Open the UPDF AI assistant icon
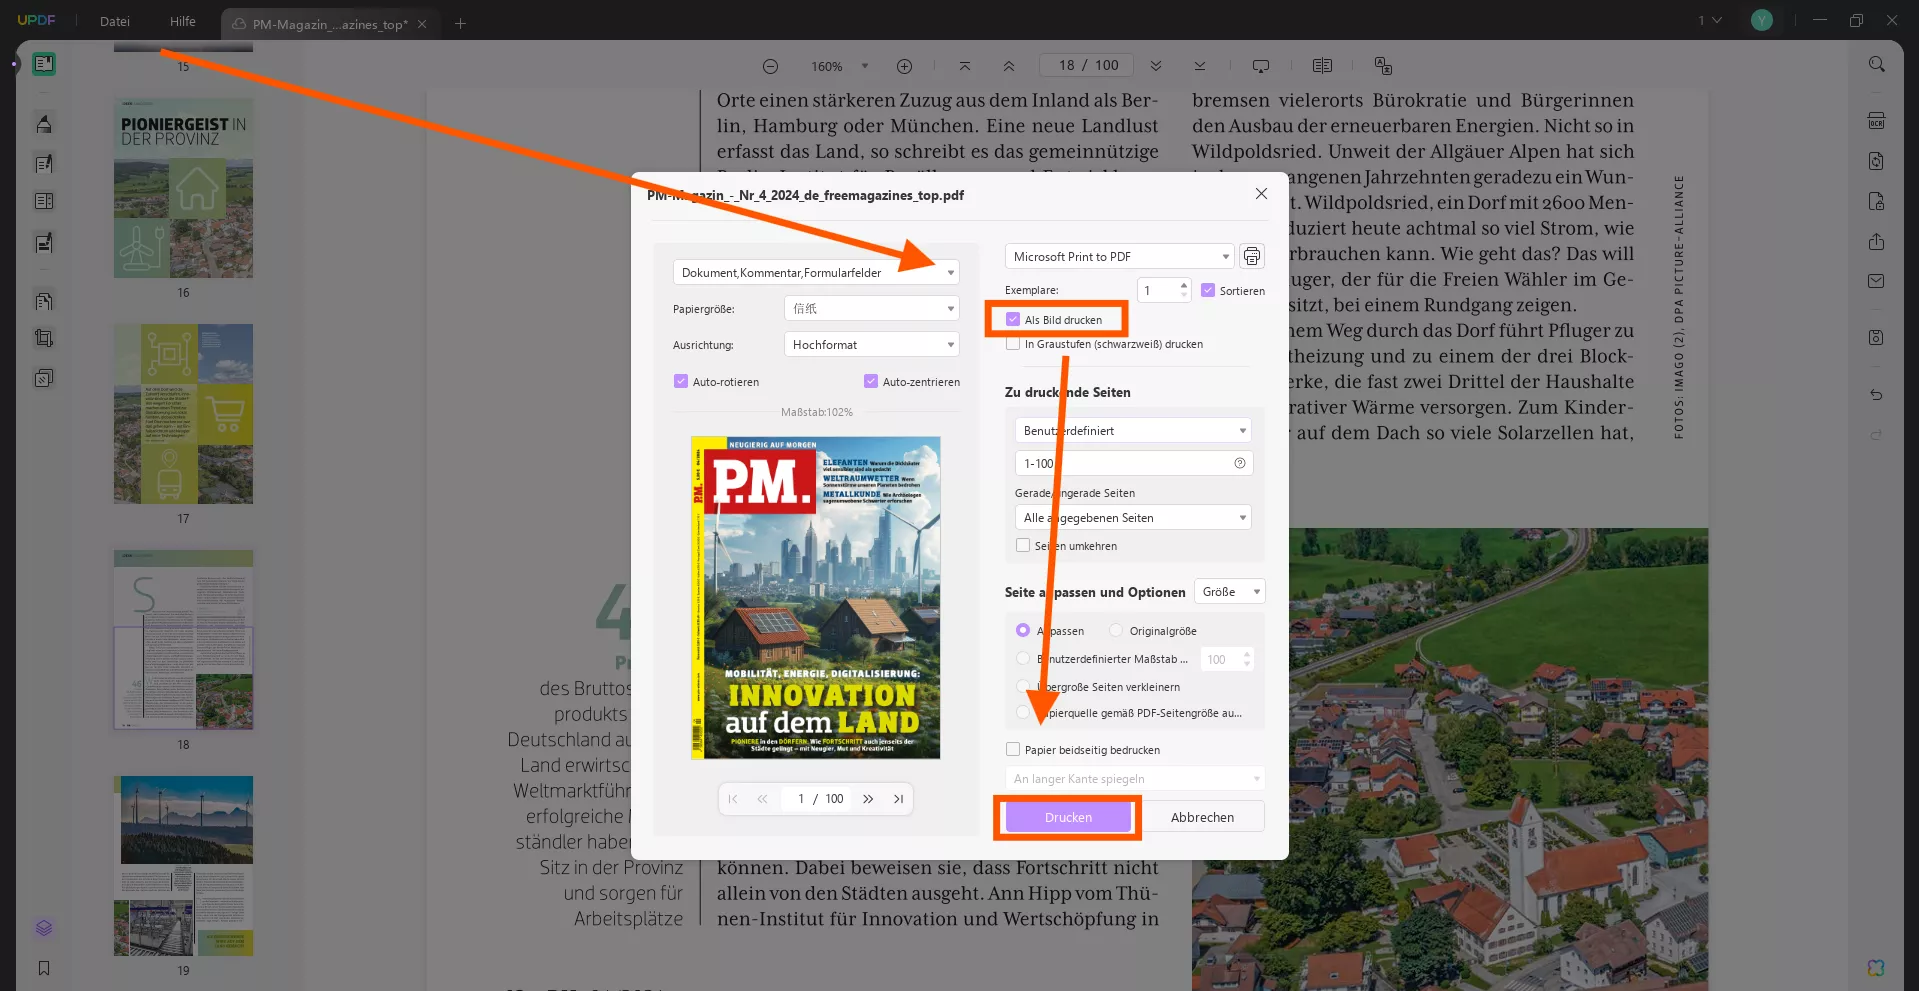 click(x=1876, y=968)
